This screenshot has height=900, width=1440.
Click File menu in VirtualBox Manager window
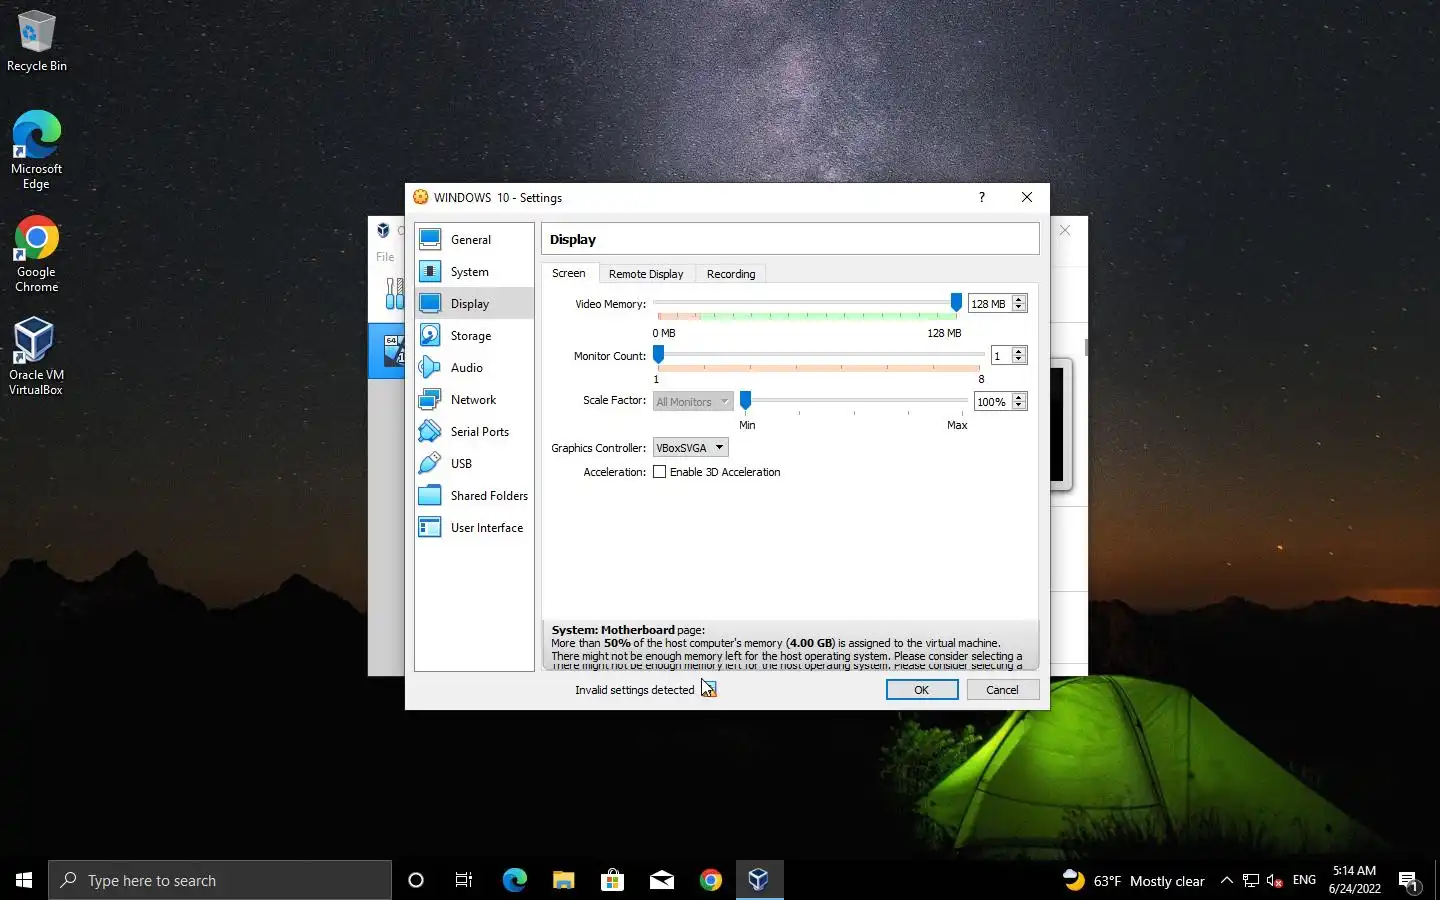385,257
